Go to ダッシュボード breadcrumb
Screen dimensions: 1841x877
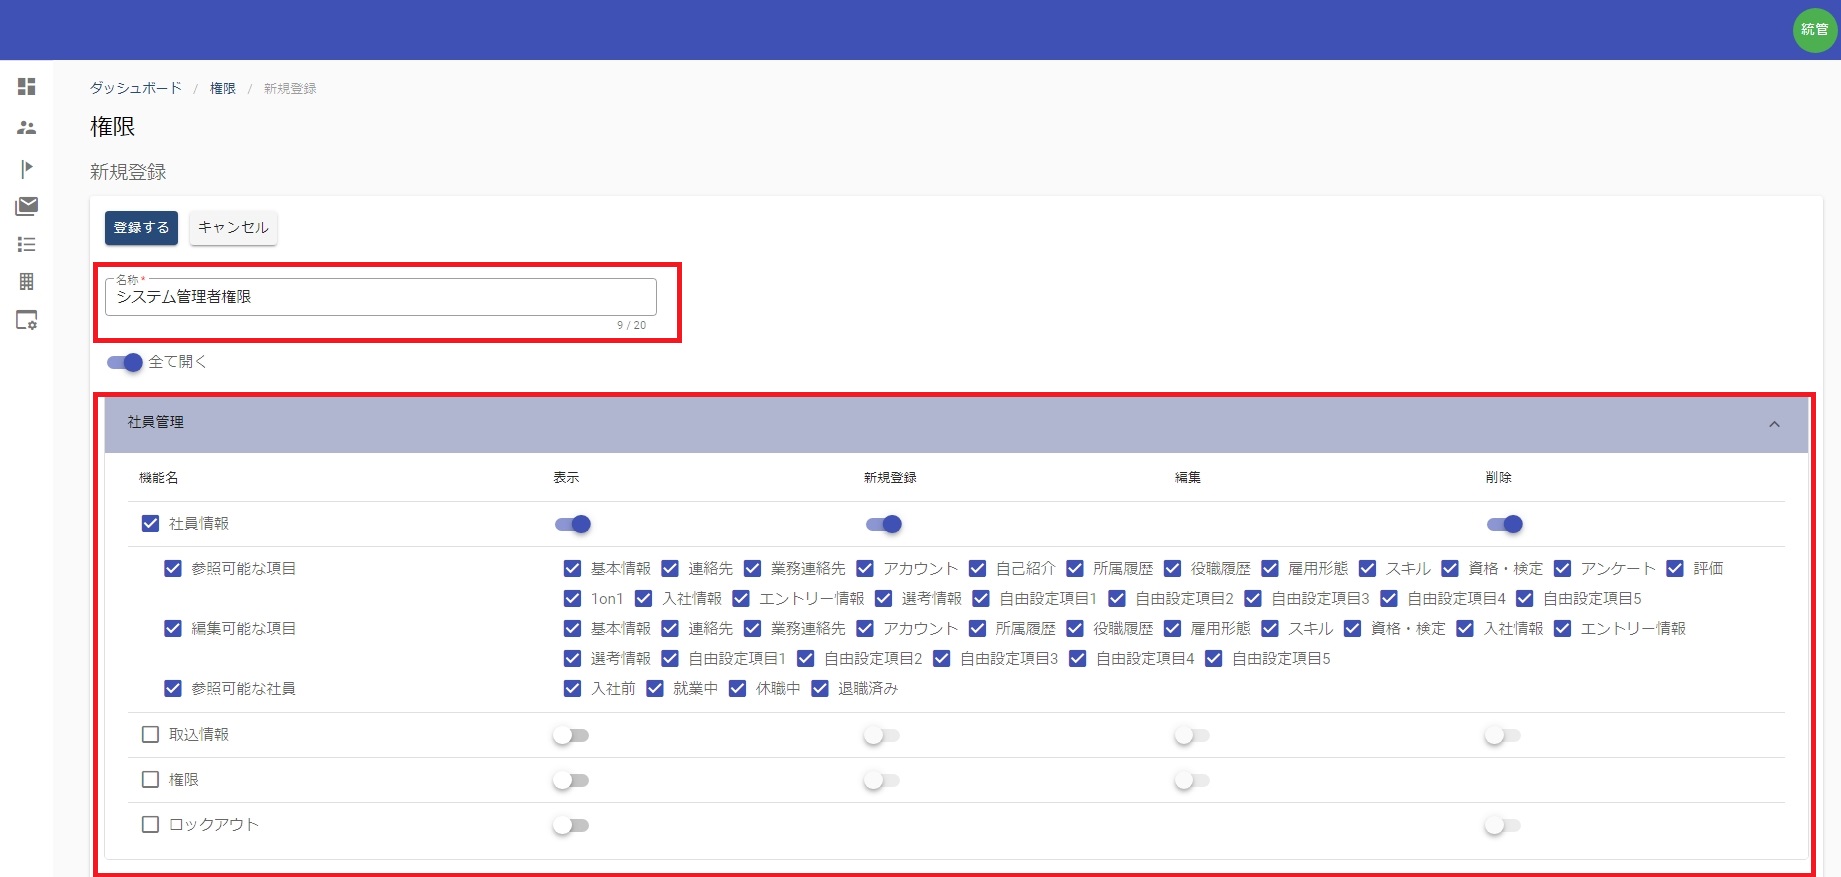coord(136,88)
